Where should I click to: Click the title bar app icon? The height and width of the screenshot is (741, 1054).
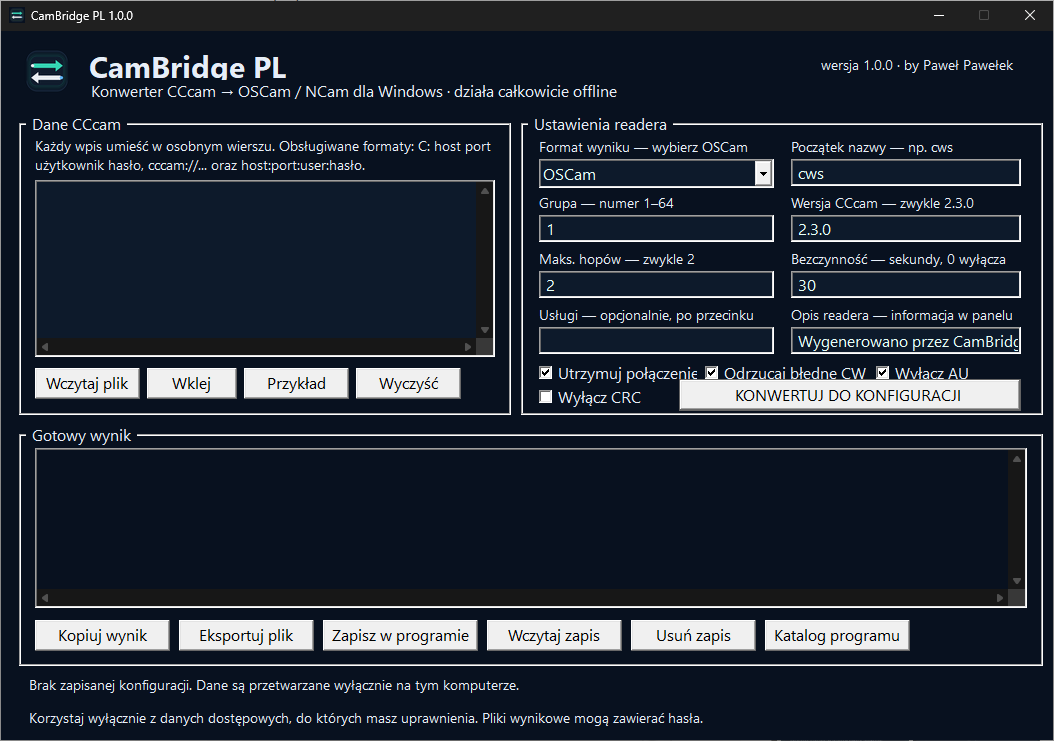[17, 15]
